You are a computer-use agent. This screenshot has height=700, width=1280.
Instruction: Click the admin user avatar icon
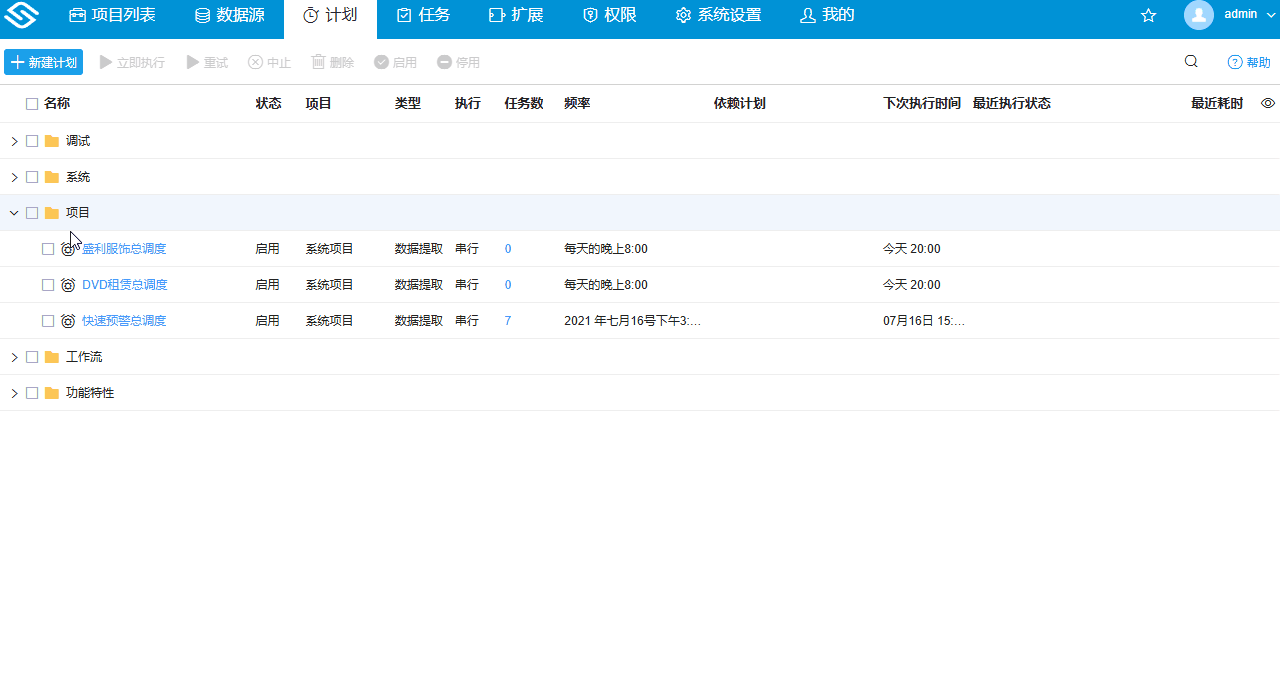tap(1200, 15)
